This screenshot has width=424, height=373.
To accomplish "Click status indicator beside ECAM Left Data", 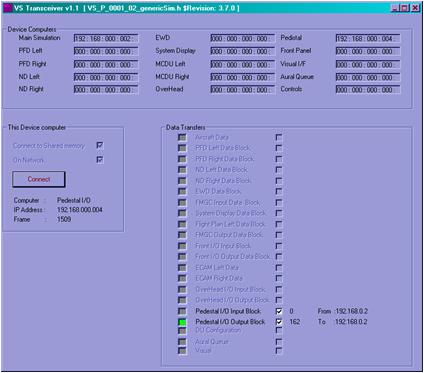I will coord(182,268).
